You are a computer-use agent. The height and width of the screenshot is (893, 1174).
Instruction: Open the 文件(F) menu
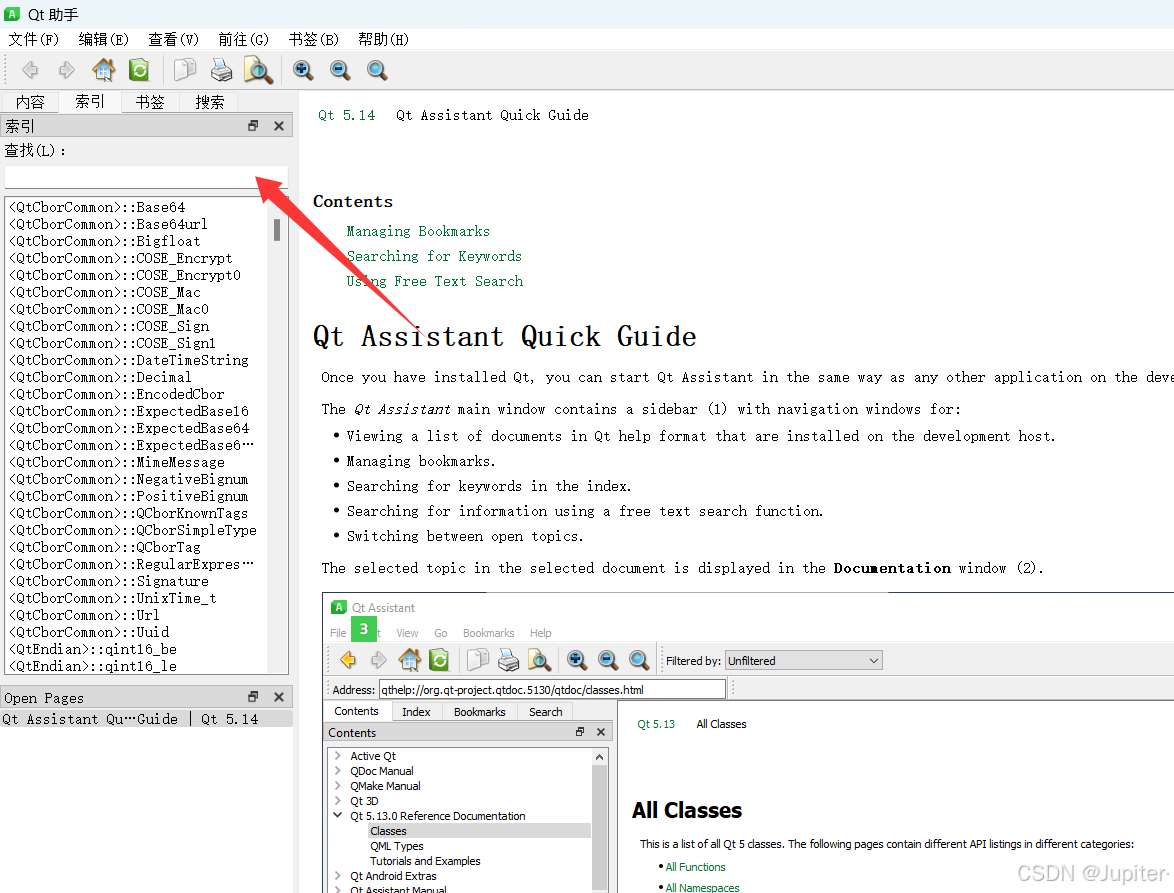[x=34, y=40]
